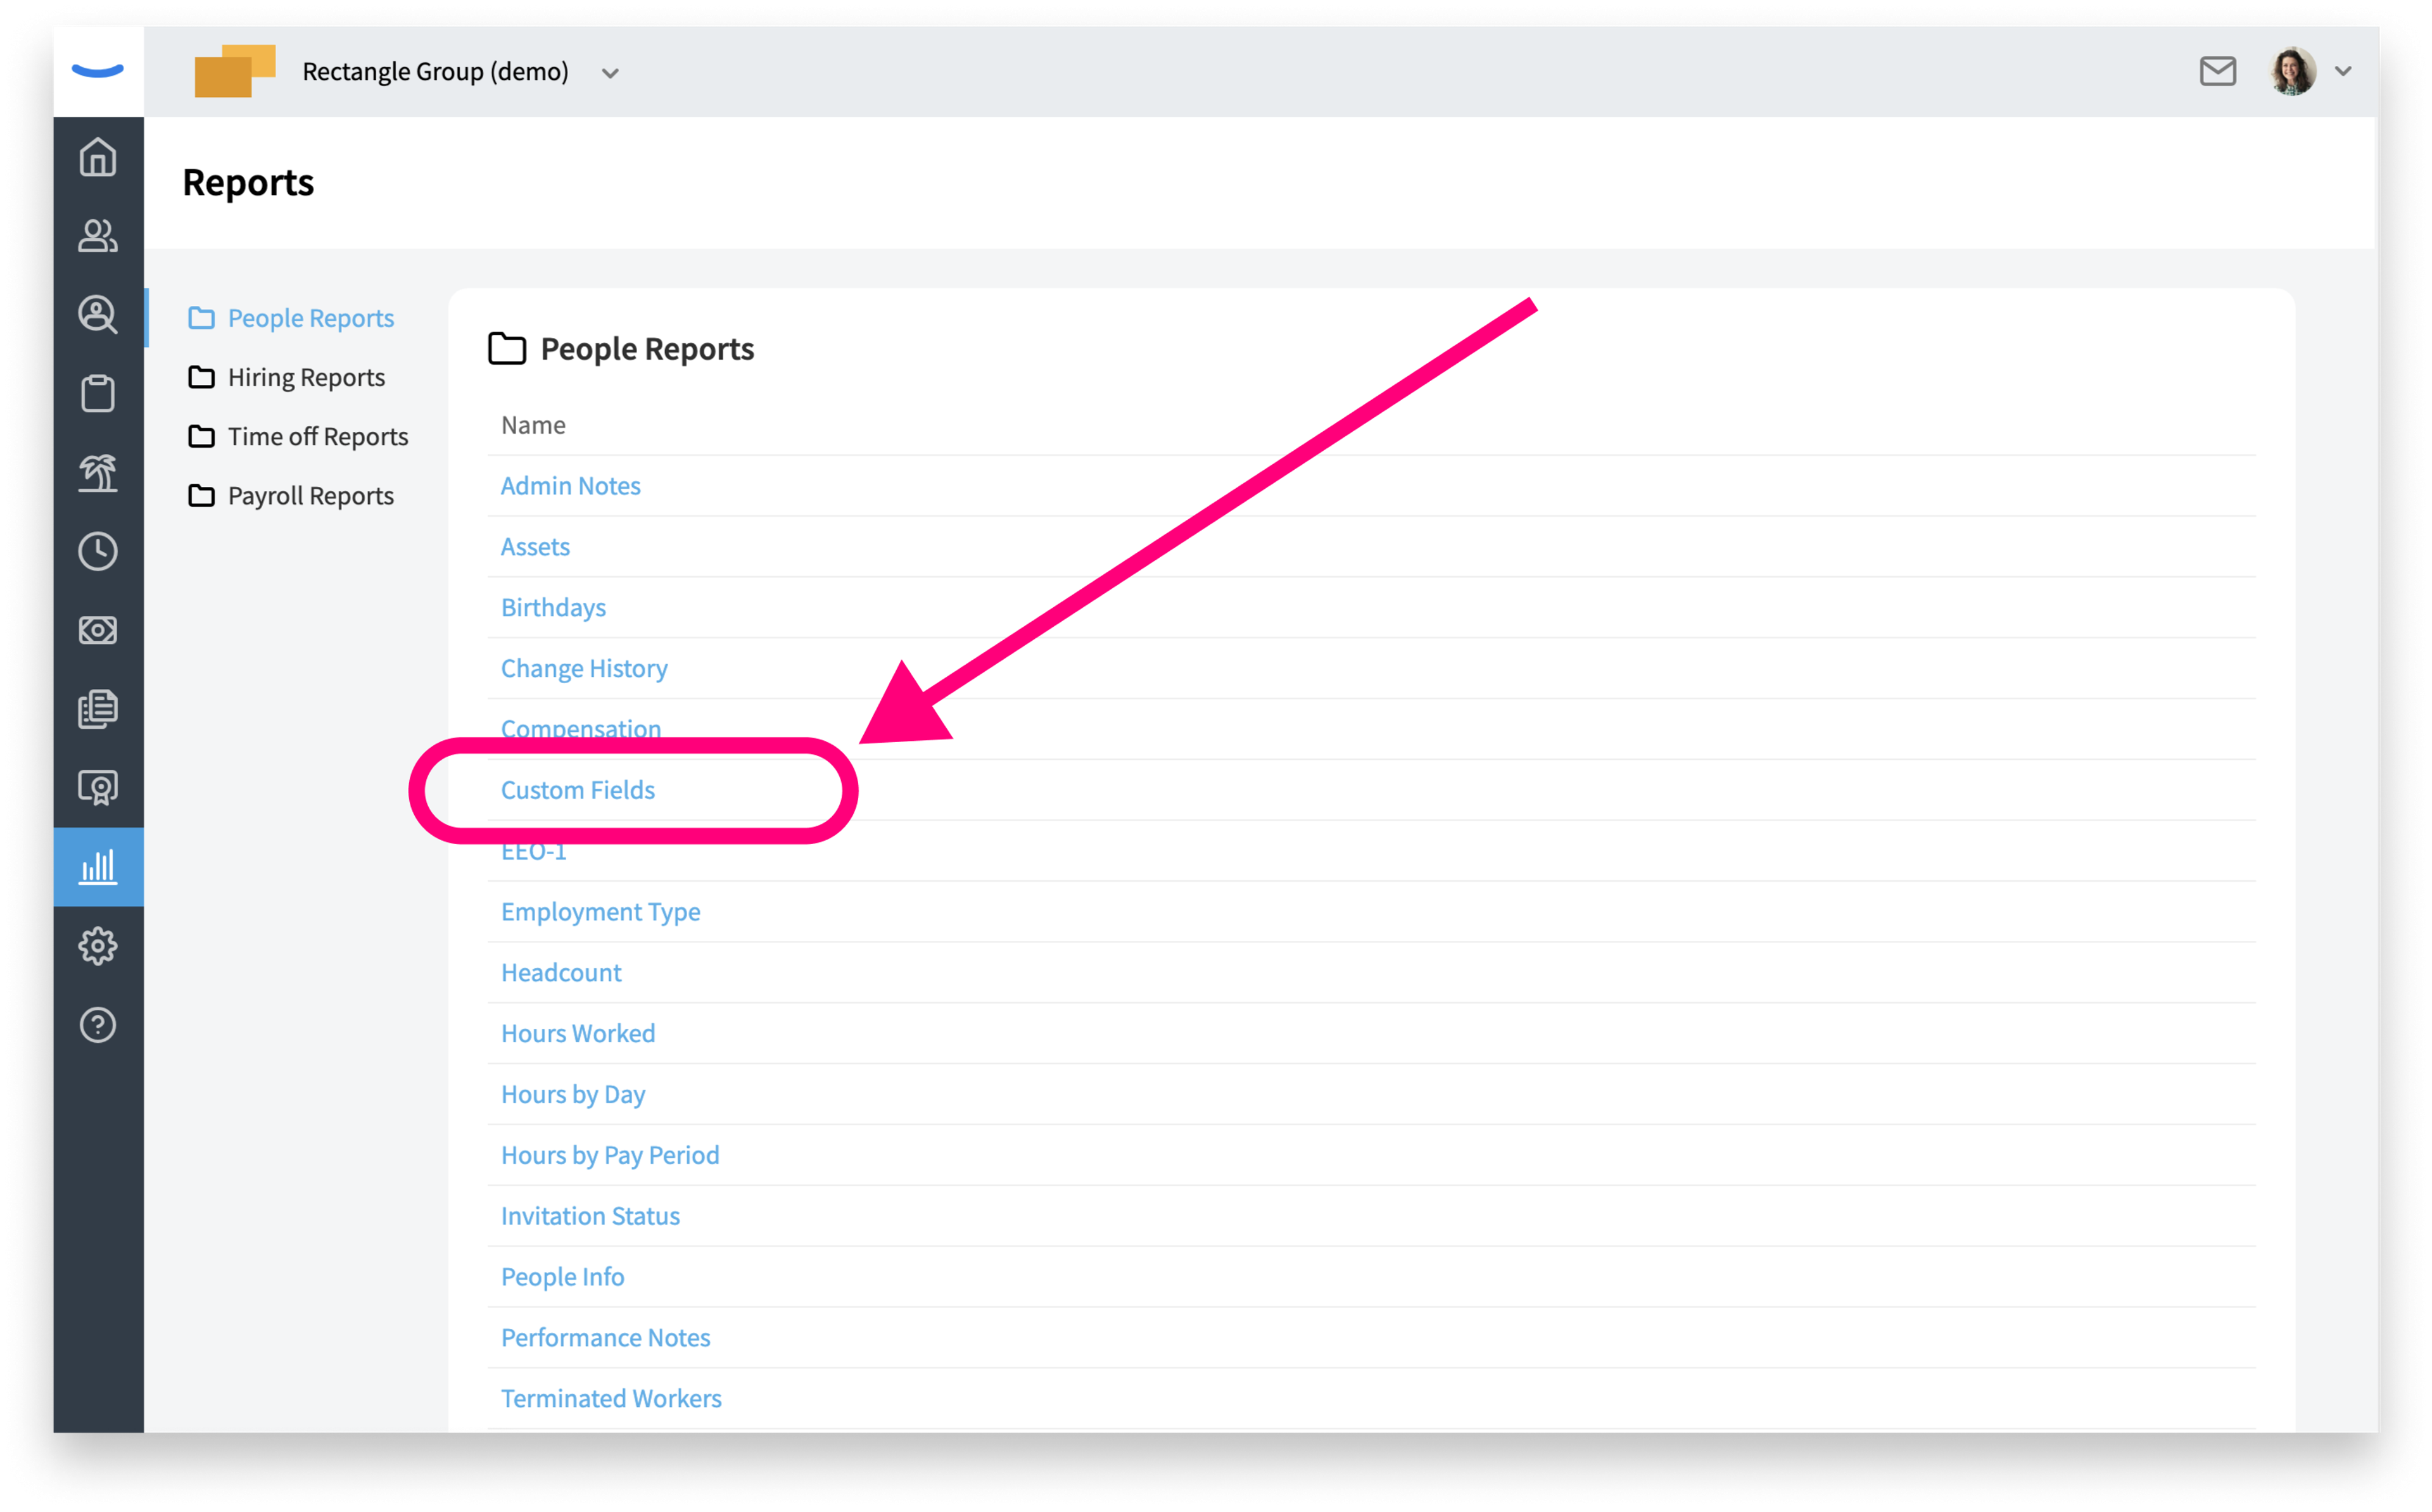The height and width of the screenshot is (1512, 2432).
Task: Open the Admin Notes report
Action: 570,485
